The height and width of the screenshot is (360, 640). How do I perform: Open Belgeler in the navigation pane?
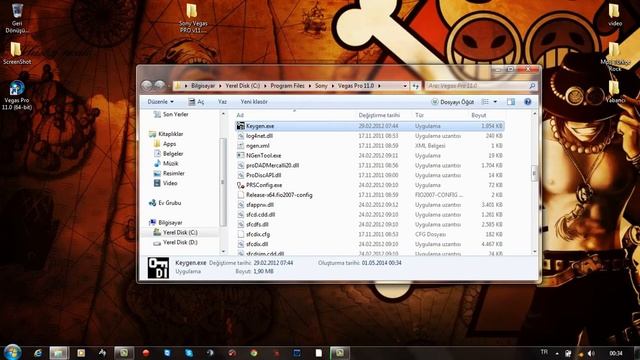tap(169, 153)
